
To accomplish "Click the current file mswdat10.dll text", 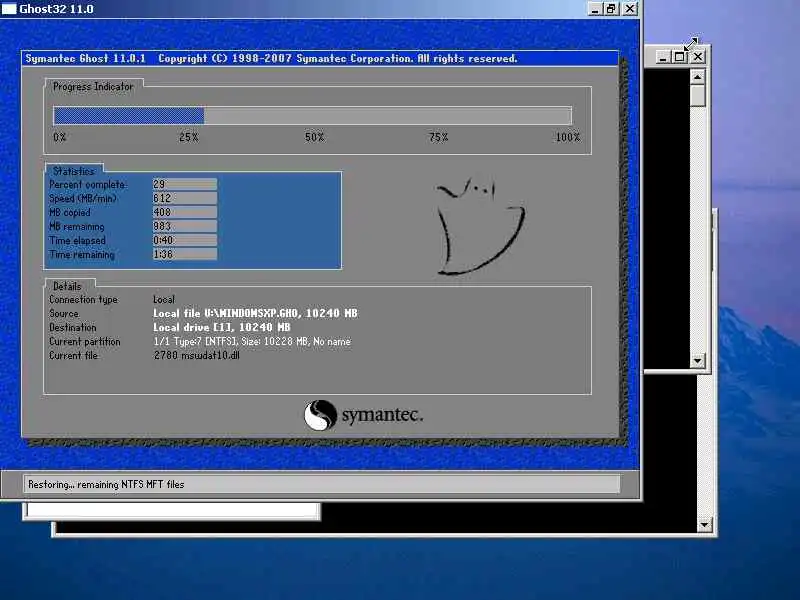I will click(196, 356).
